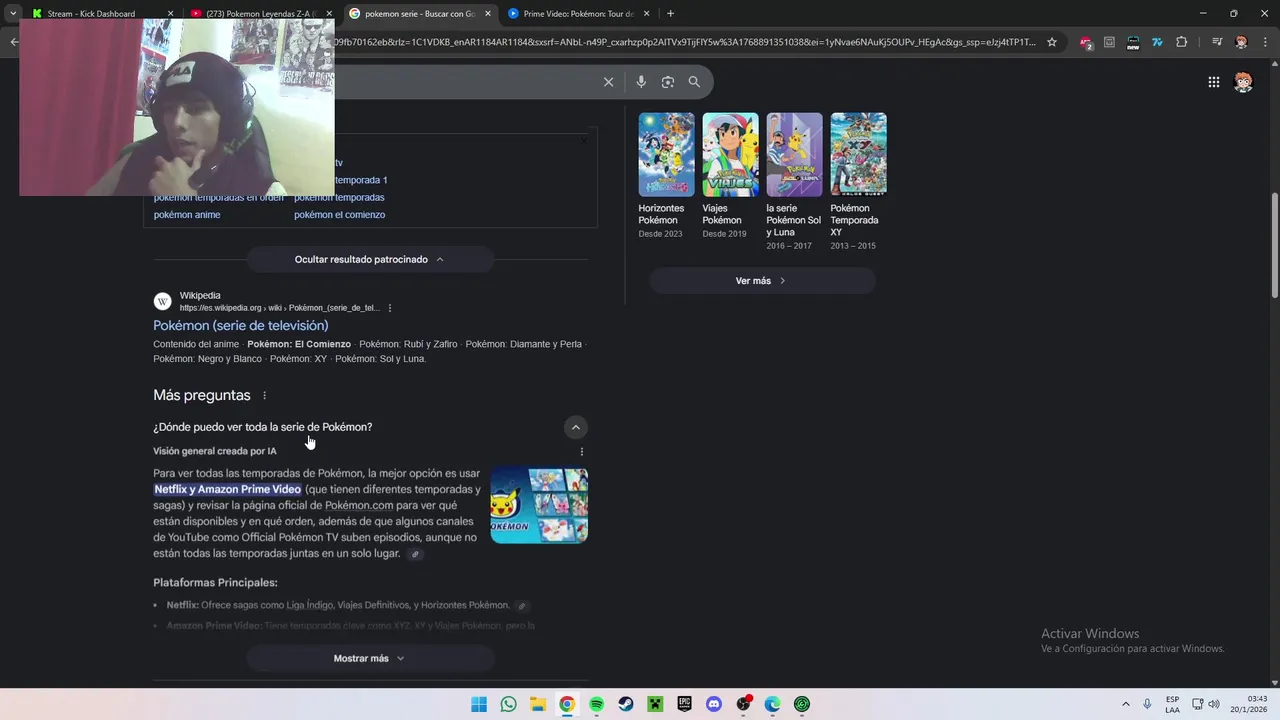Click the Wikipedia site name above the result
This screenshot has height=720, width=1280.
tap(200, 296)
